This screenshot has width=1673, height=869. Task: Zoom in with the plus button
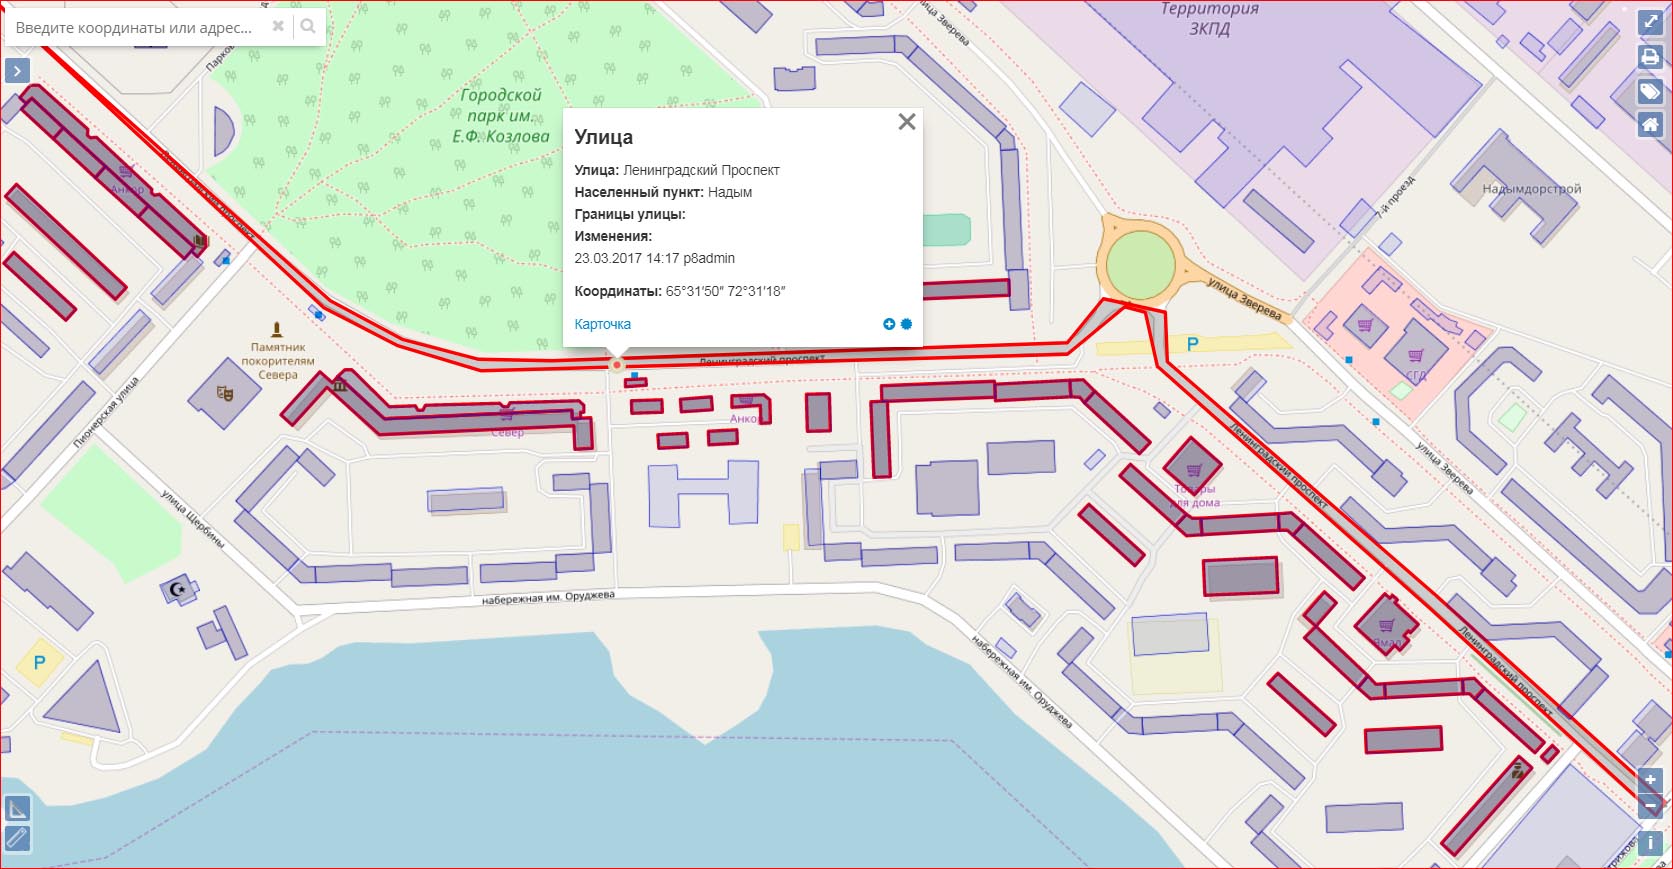[1650, 780]
